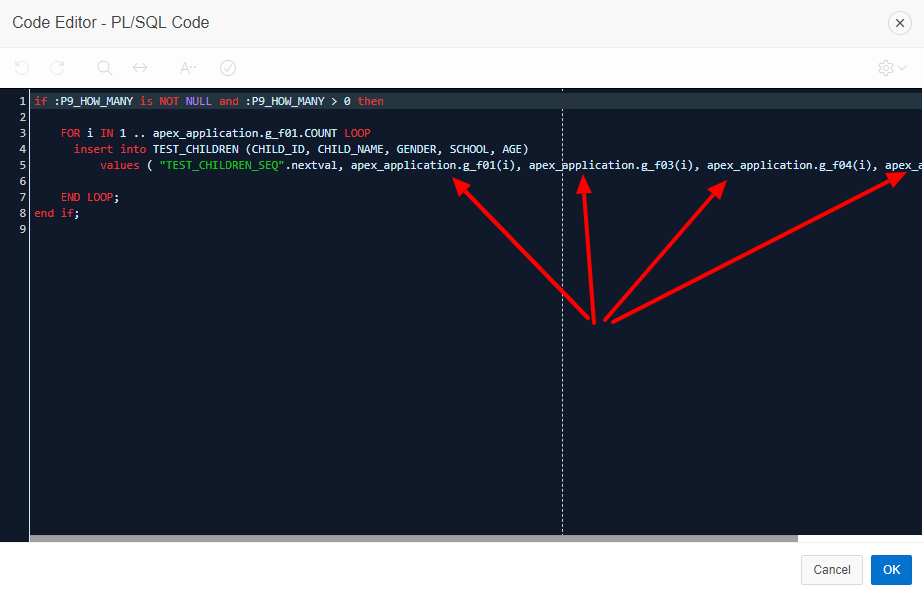Image resolution: width=924 pixels, height=594 pixels.
Task: Click line number 5 in gutter
Action: coord(22,165)
